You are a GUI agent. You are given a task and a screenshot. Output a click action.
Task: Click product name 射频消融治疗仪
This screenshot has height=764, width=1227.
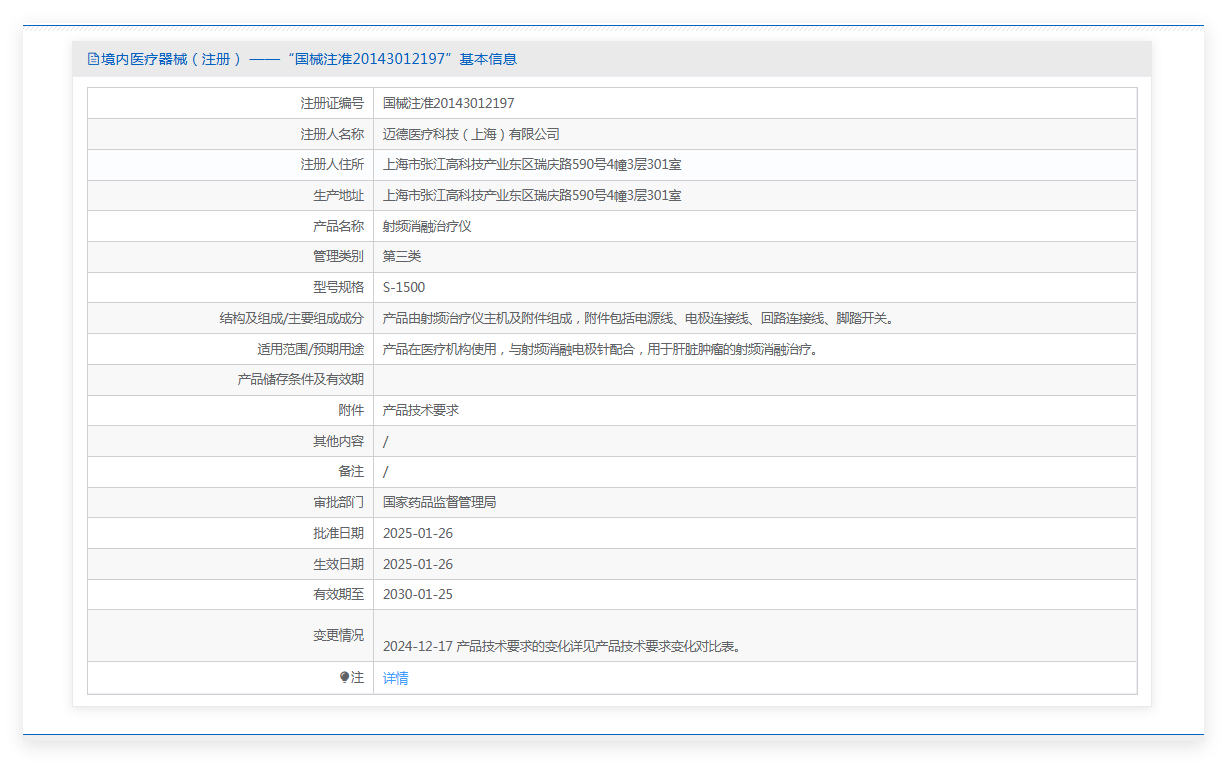pos(427,226)
